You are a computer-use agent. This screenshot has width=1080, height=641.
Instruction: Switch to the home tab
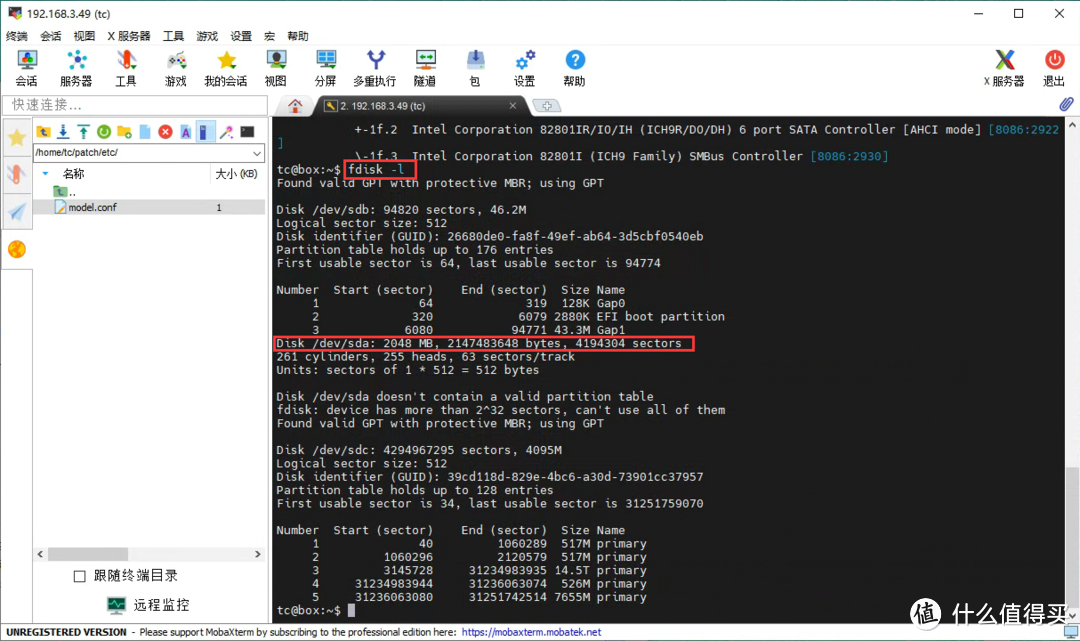click(295, 106)
